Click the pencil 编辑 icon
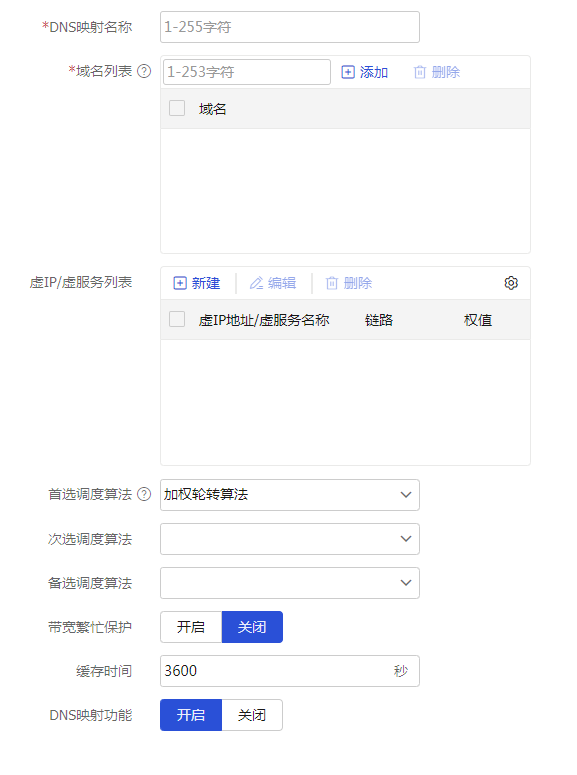577x775 pixels. click(x=256, y=283)
